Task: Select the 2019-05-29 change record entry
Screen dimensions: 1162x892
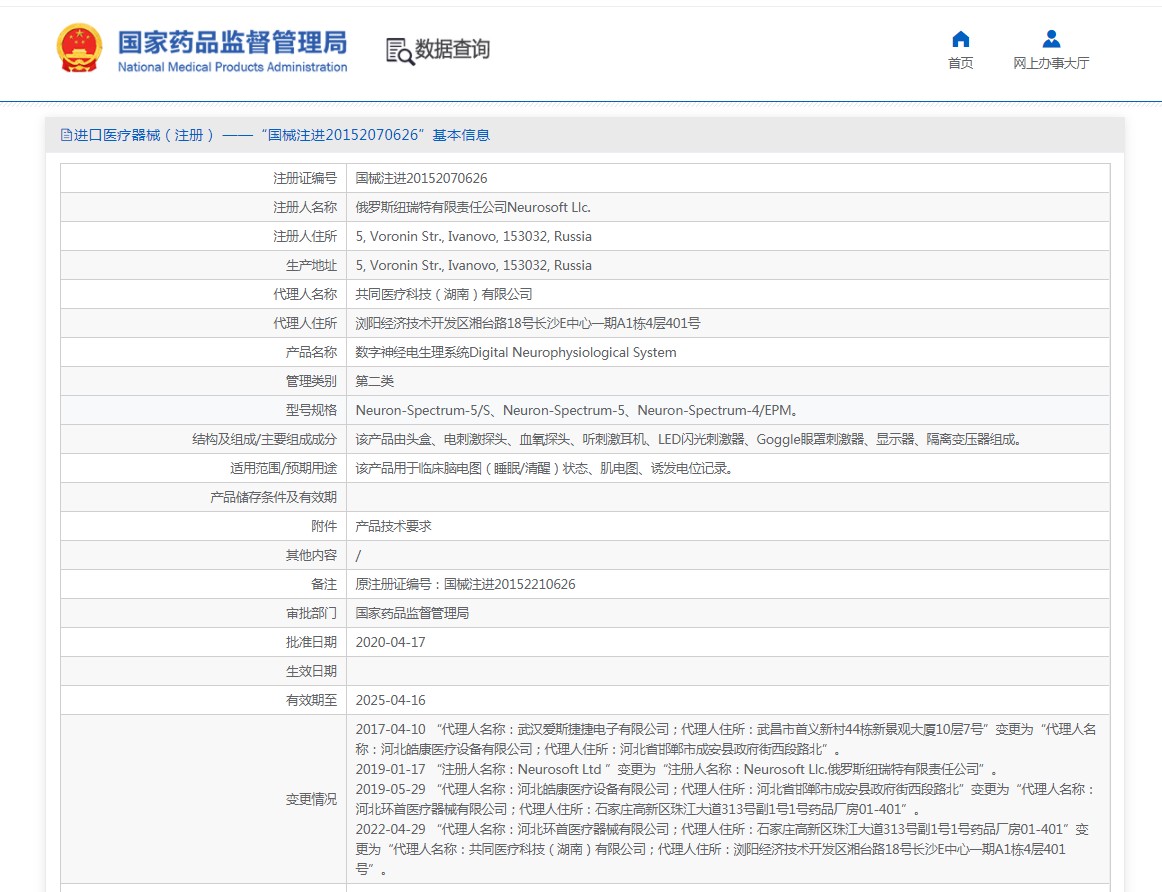Action: (x=725, y=799)
